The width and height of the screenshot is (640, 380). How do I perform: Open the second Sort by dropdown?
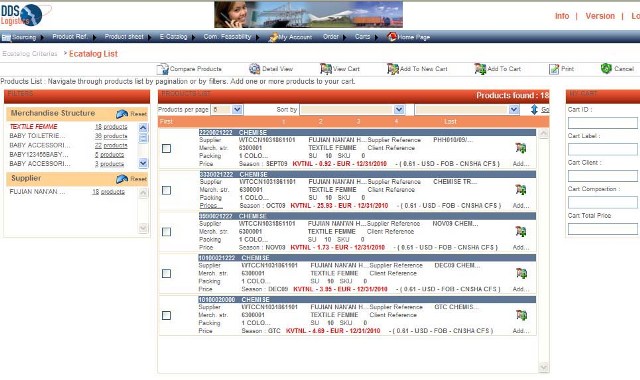(x=514, y=109)
